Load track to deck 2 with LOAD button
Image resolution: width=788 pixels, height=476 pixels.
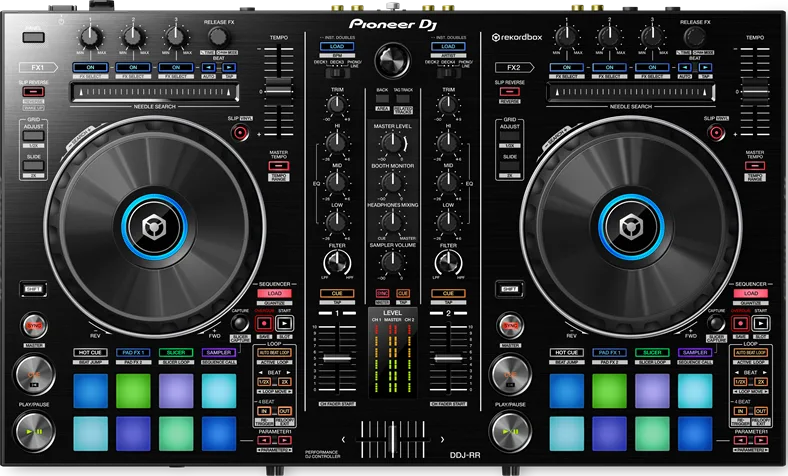pyautogui.click(x=448, y=46)
